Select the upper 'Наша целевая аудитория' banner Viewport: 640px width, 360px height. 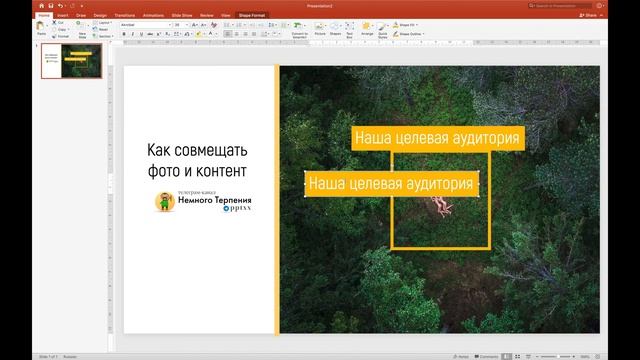(x=438, y=138)
